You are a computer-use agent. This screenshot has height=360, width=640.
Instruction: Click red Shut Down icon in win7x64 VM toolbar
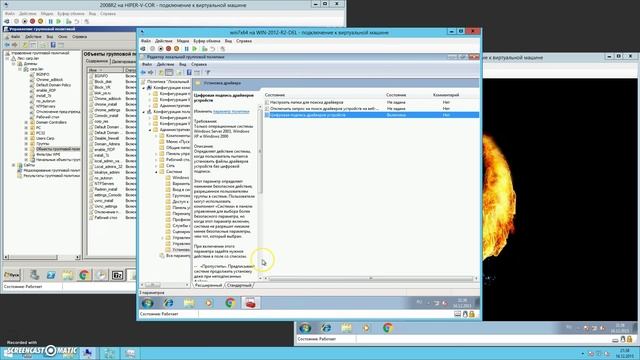[x=168, y=49]
